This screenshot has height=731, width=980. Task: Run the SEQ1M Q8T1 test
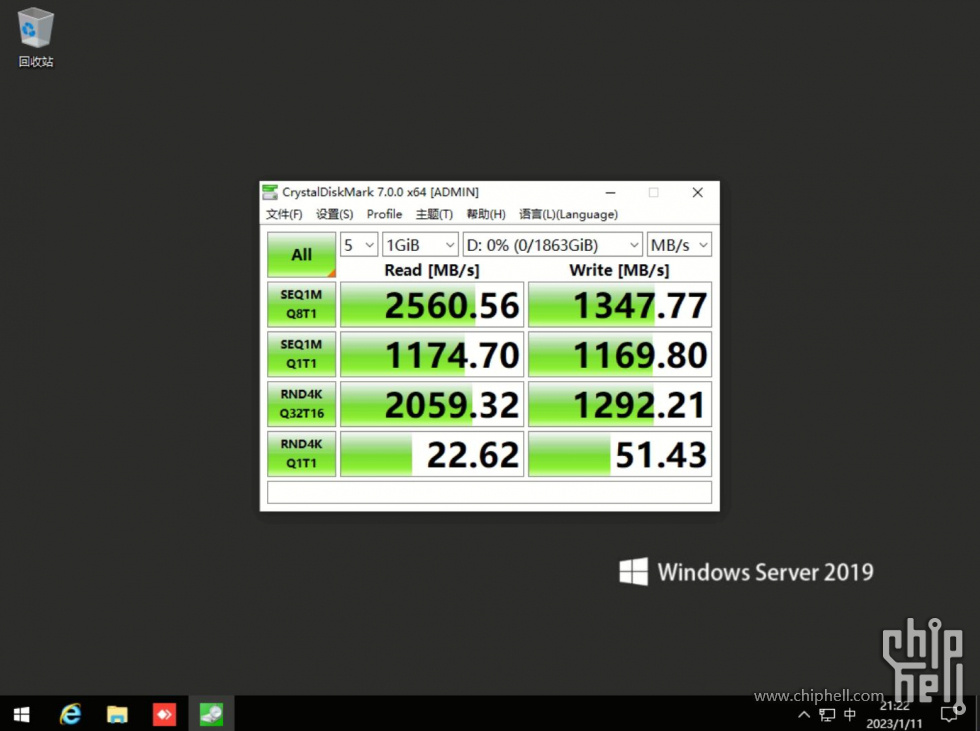(x=301, y=304)
